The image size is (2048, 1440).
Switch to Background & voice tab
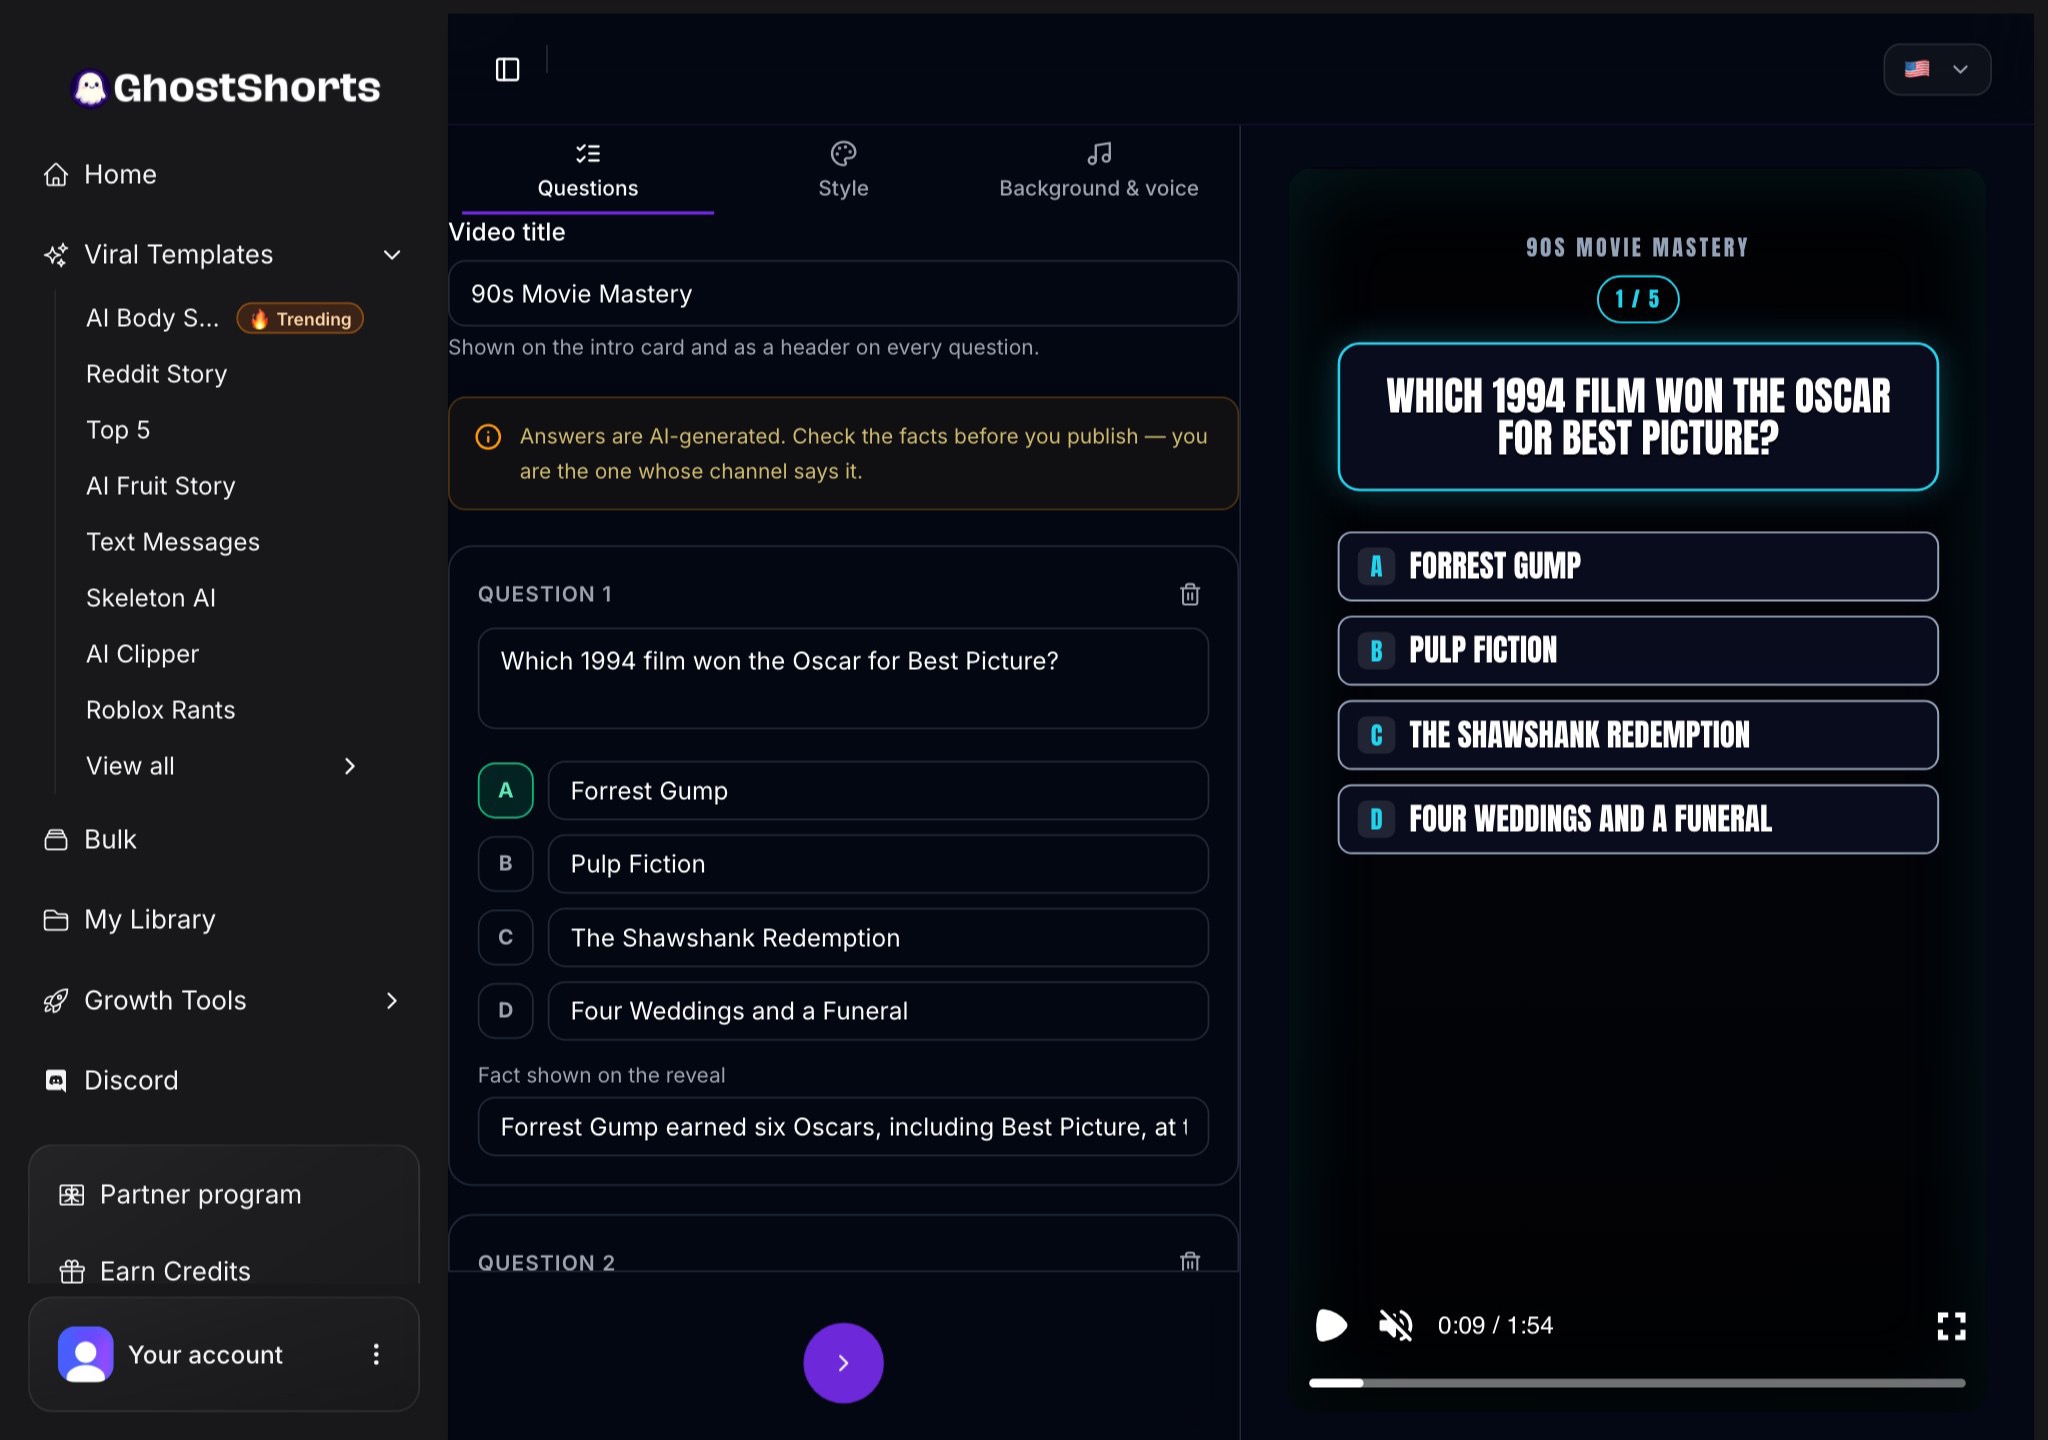[1098, 170]
